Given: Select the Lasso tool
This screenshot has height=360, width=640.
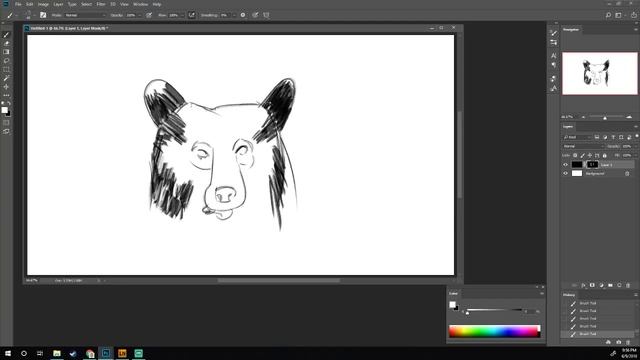Looking at the screenshot, I should pos(6,60).
